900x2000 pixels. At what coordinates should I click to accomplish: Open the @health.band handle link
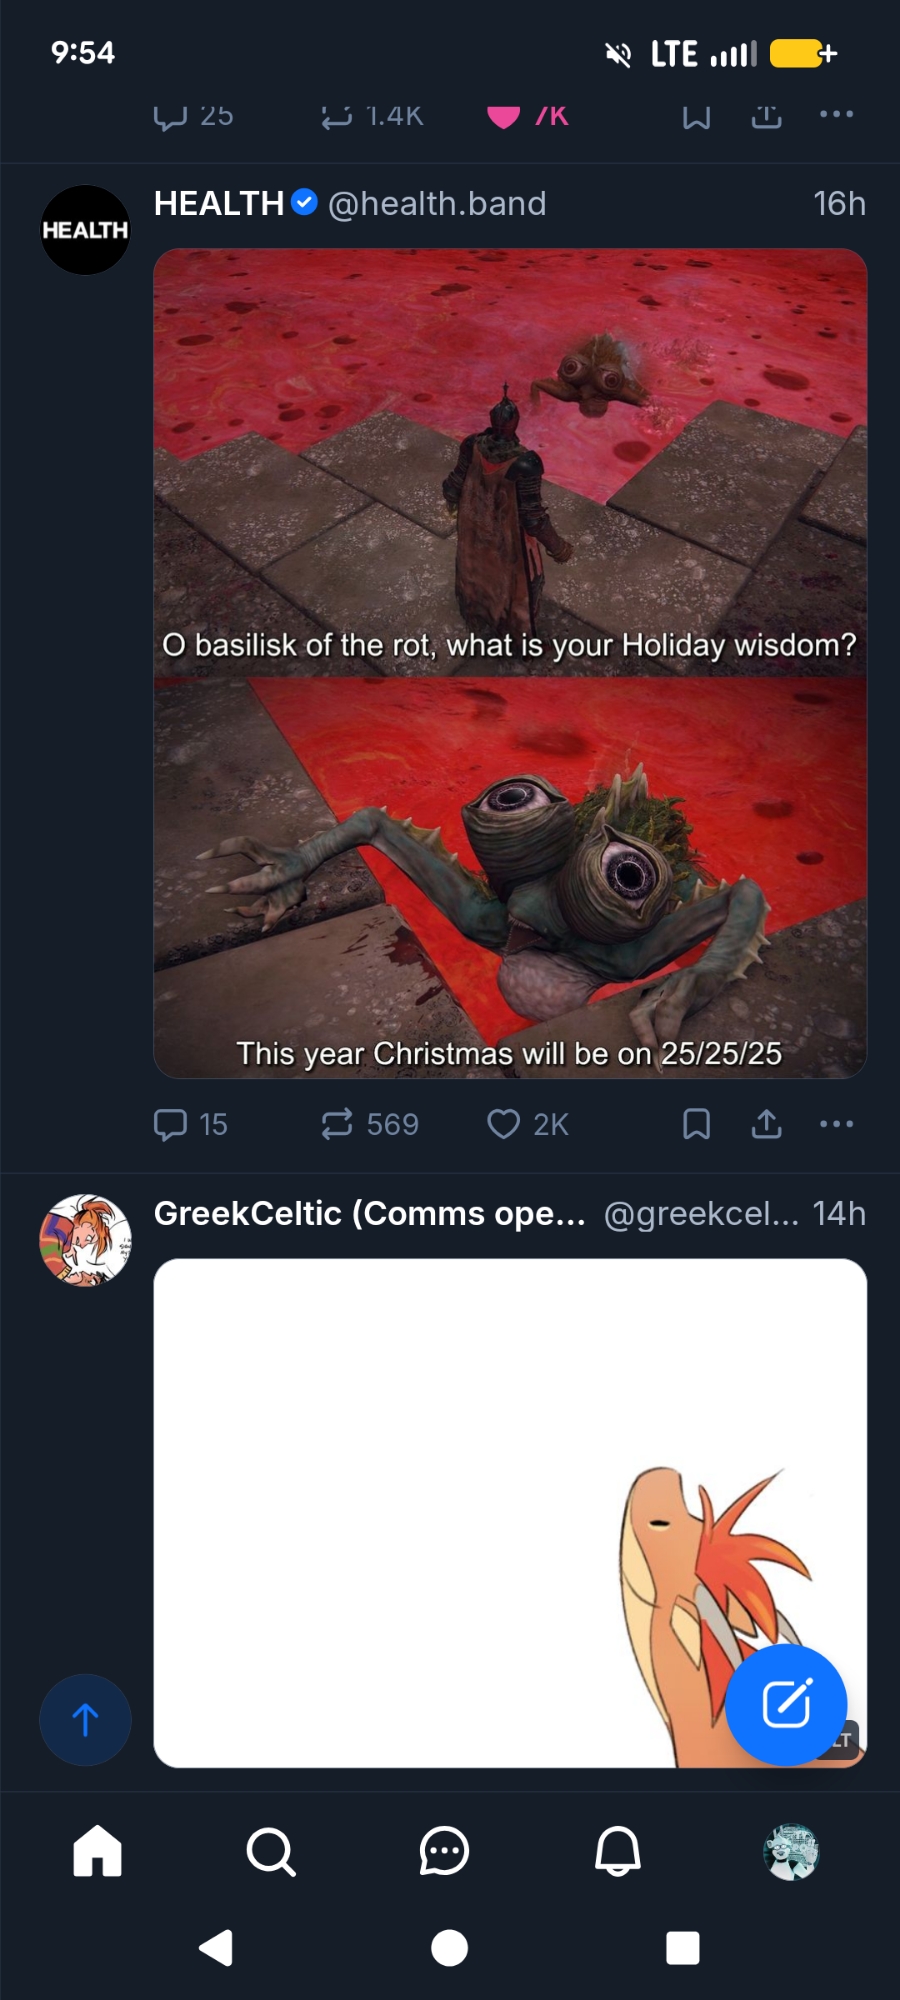pos(437,204)
